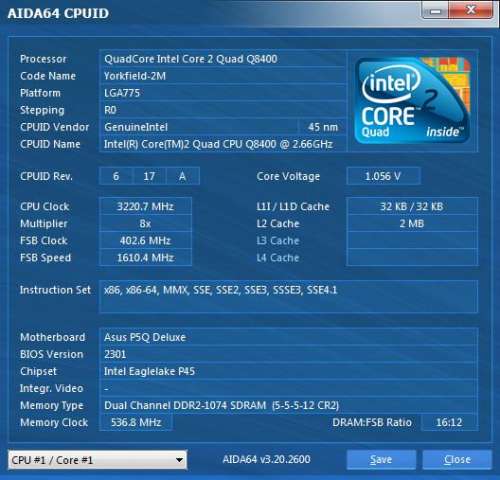Click the 45 nm process value
The height and width of the screenshot is (480, 500).
[323, 127]
